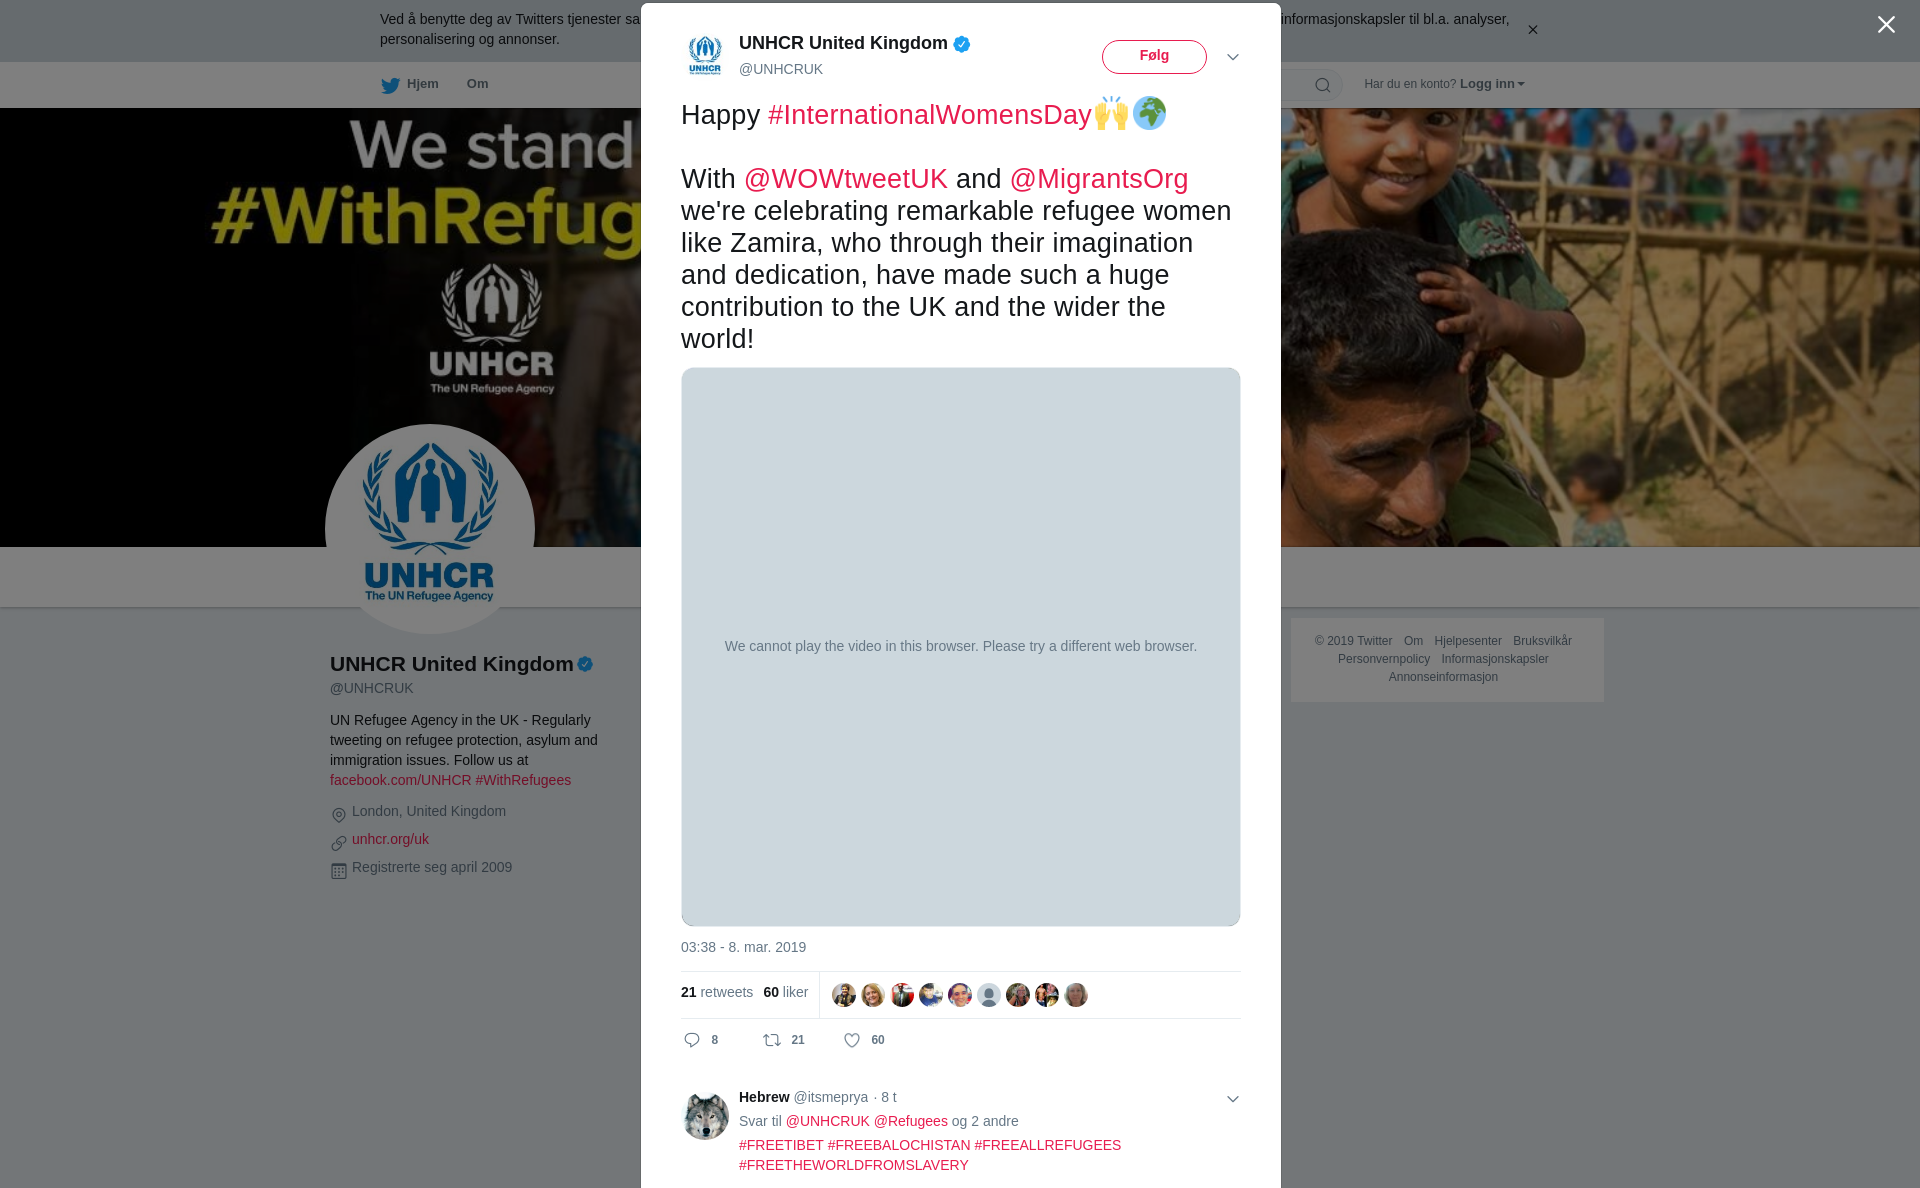The height and width of the screenshot is (1188, 1920).
Task: Click the Twitter bird Hjem icon
Action: 391,85
